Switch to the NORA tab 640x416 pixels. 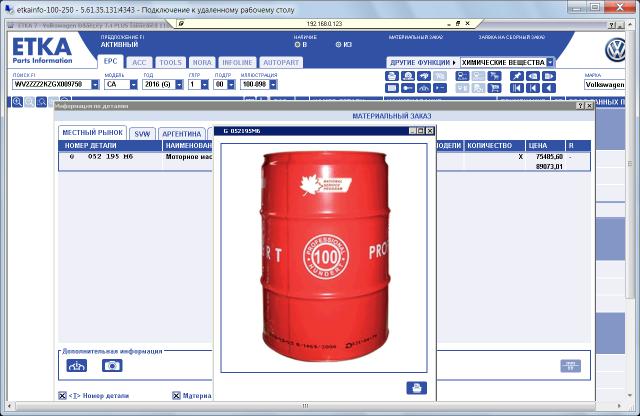202,62
